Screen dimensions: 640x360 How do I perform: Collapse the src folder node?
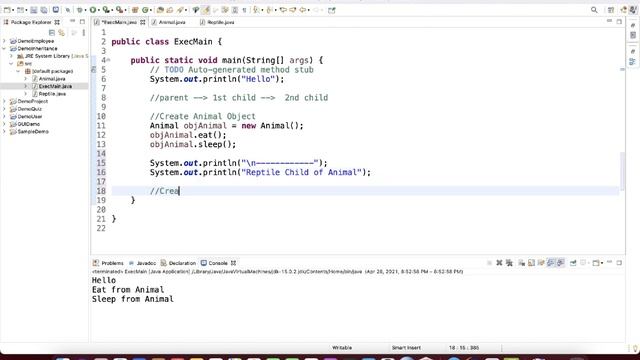click(11, 63)
